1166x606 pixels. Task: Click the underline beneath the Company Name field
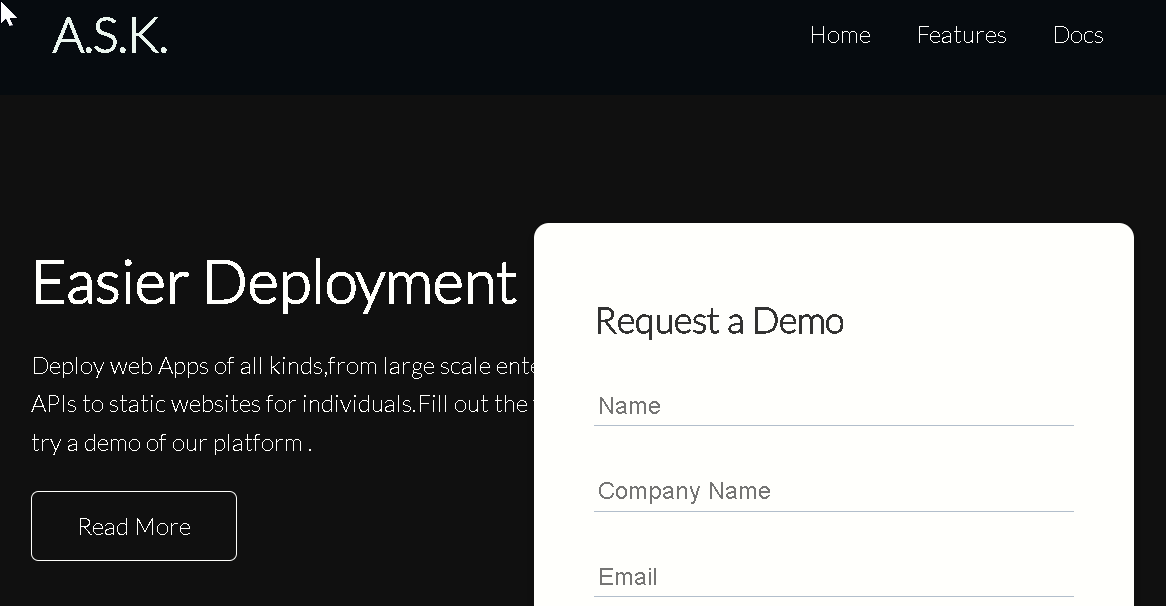[833, 511]
